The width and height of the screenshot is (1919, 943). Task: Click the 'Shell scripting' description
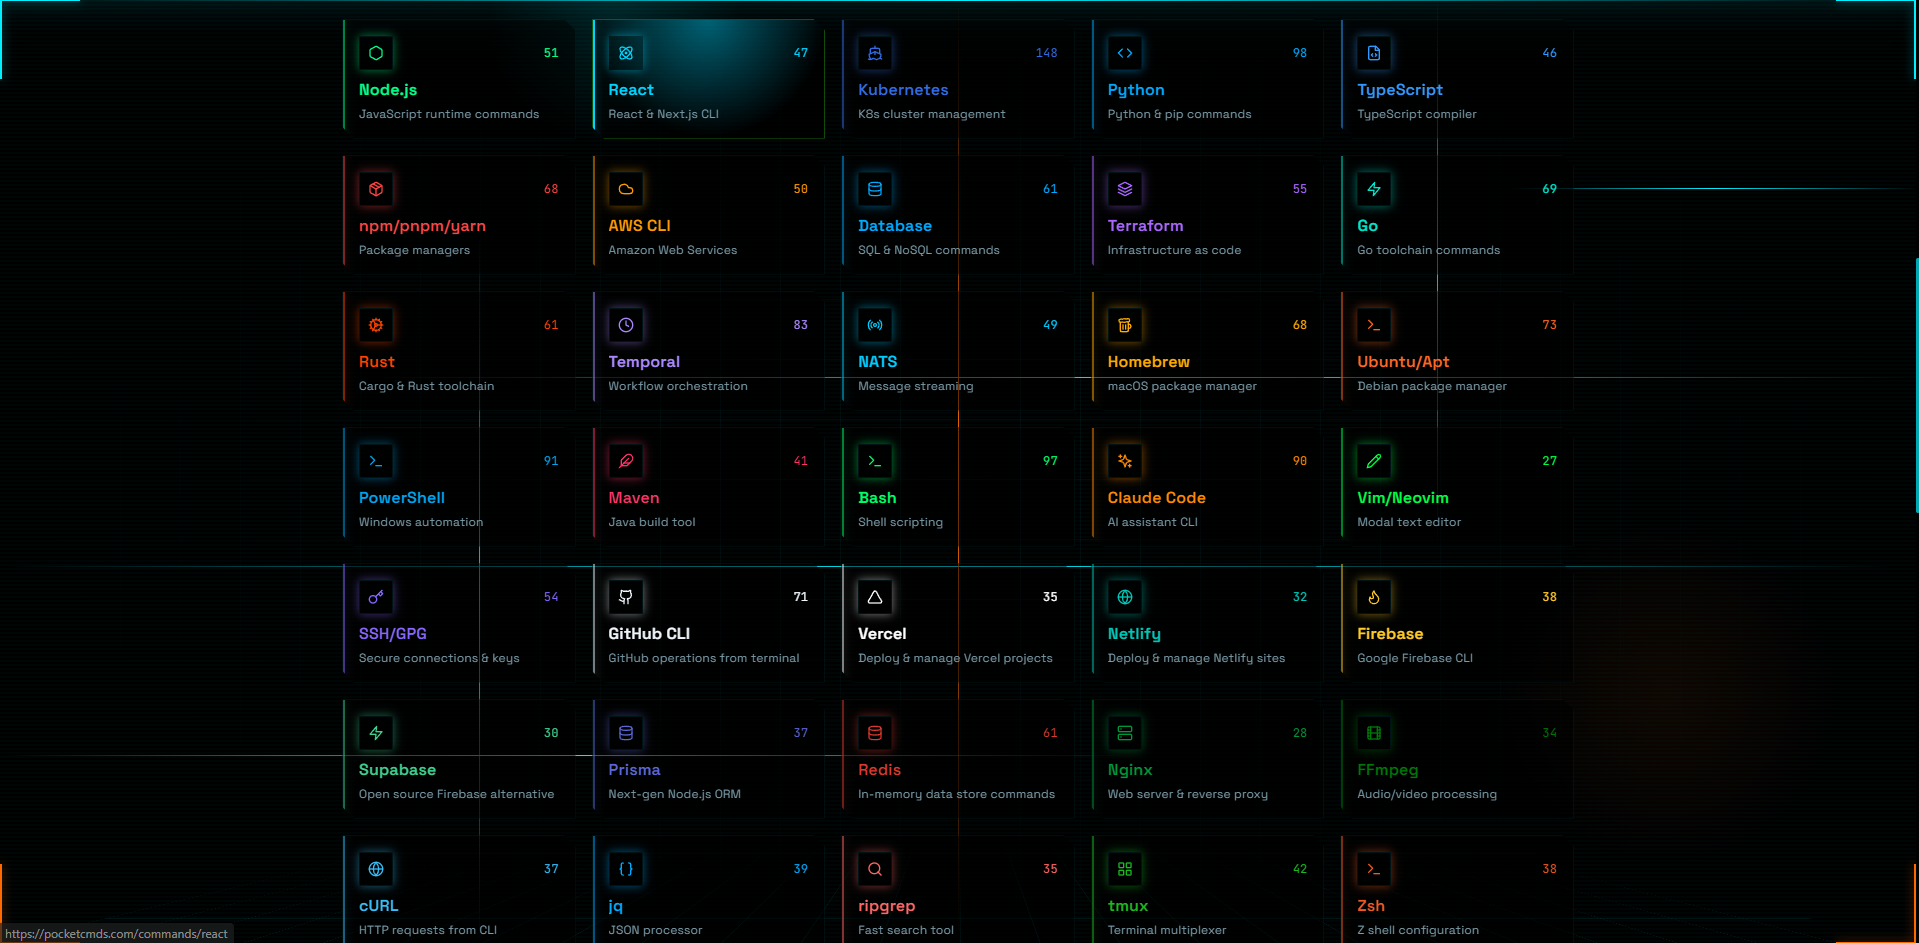click(900, 522)
